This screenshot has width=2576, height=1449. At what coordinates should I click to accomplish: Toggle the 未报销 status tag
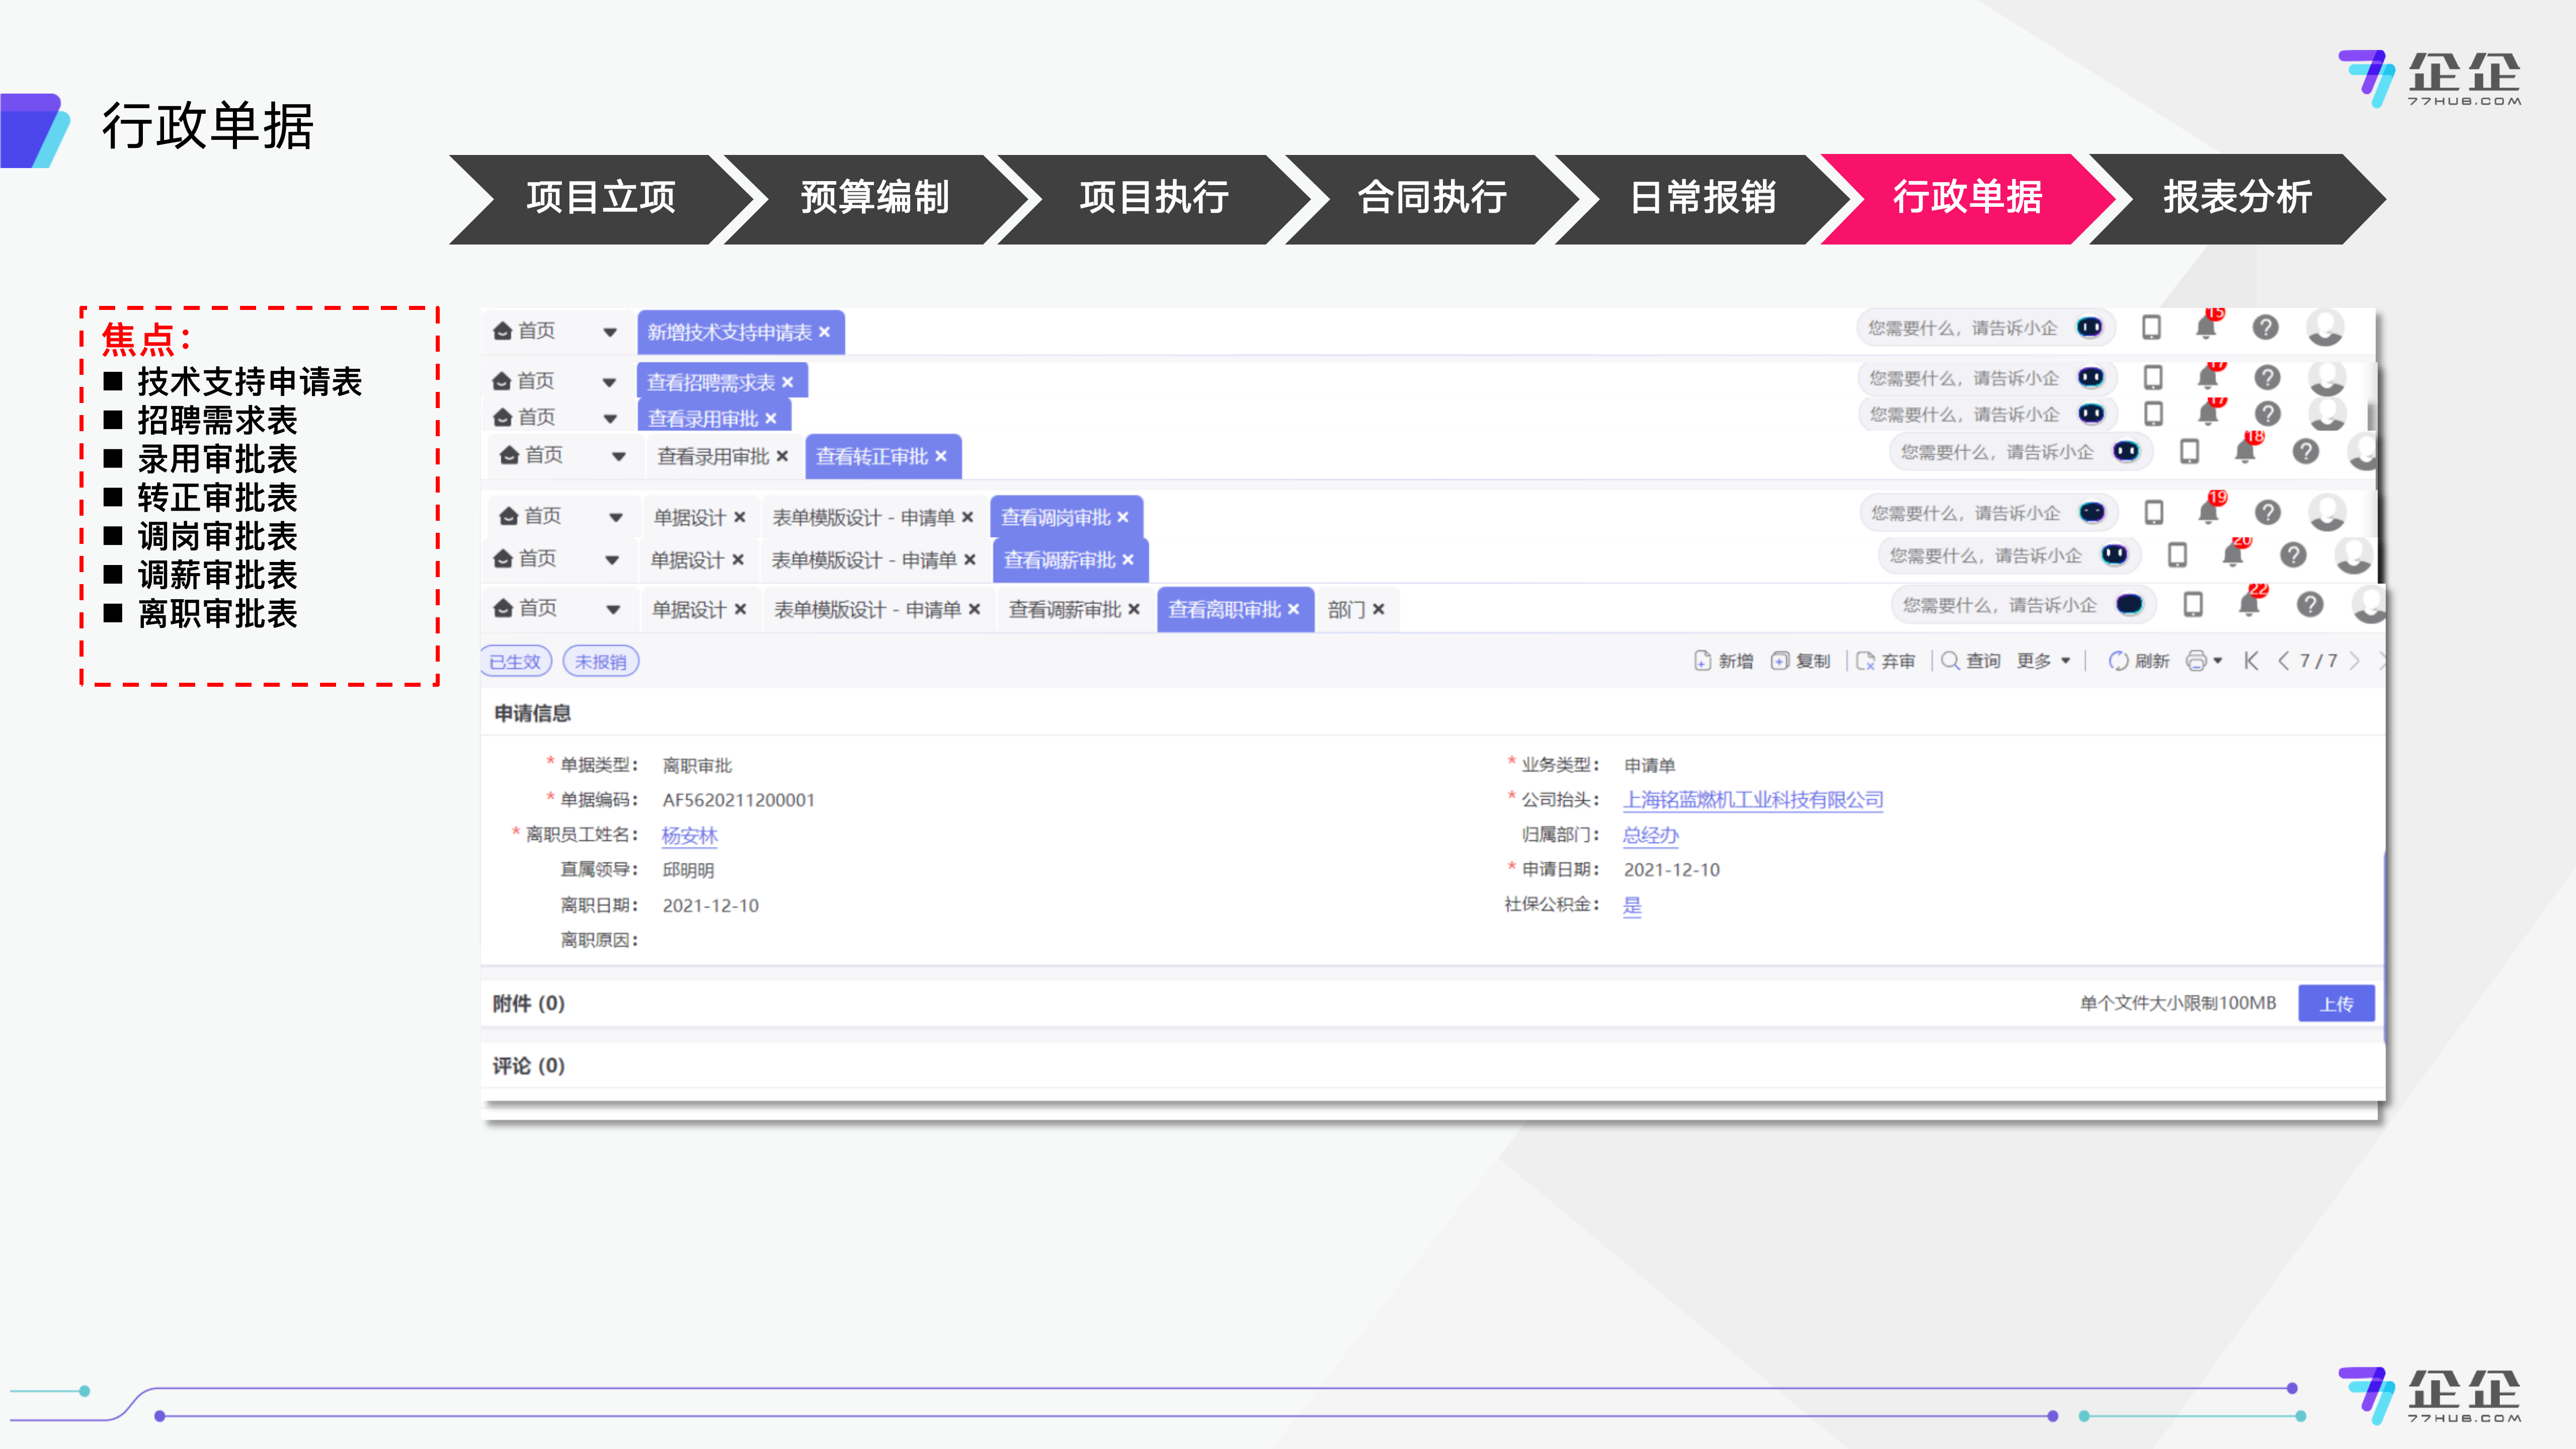(600, 662)
